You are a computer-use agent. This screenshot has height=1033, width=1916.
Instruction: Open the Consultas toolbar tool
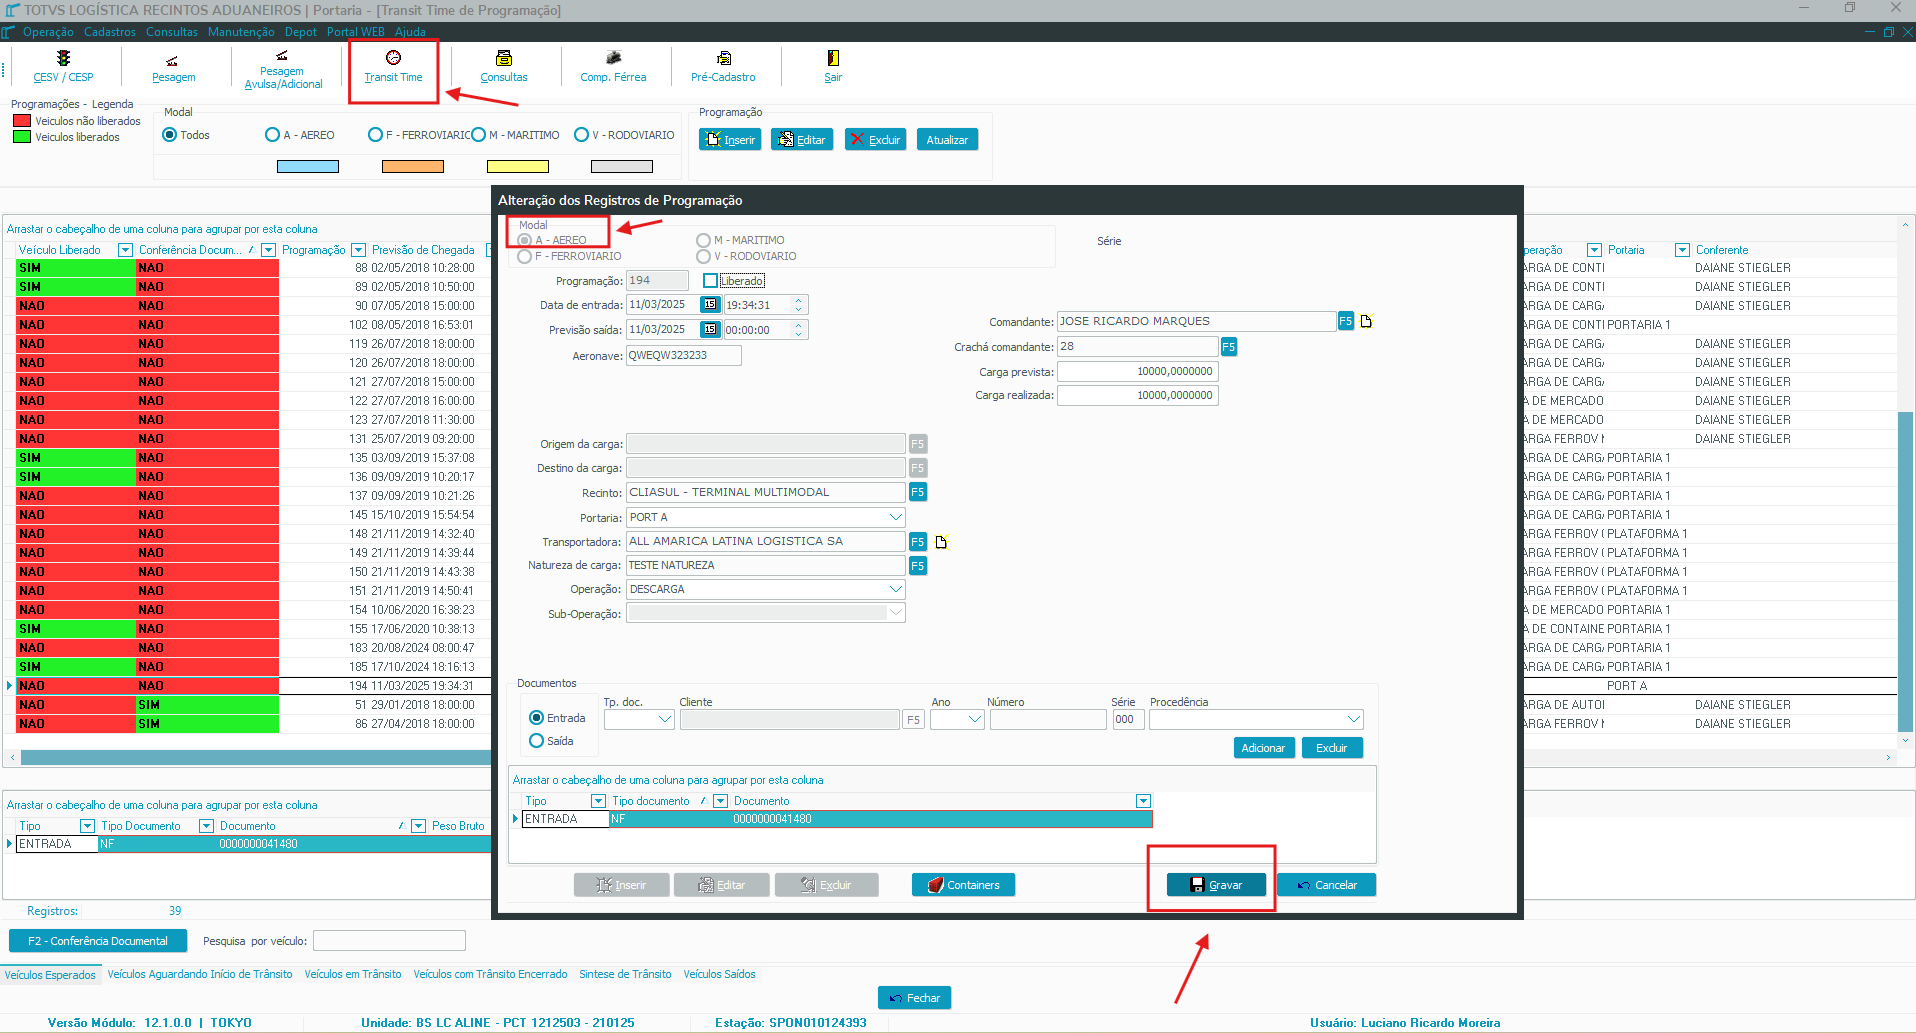(x=503, y=67)
